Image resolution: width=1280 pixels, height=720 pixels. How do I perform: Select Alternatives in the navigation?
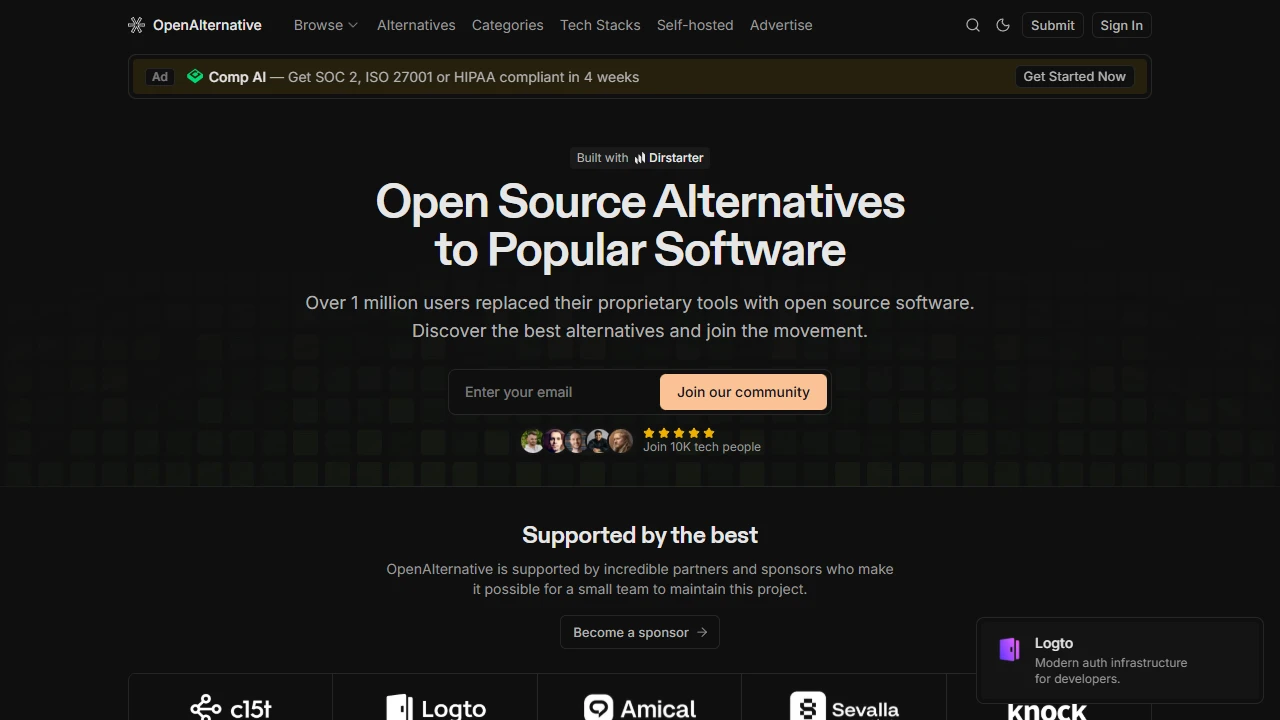(x=416, y=25)
